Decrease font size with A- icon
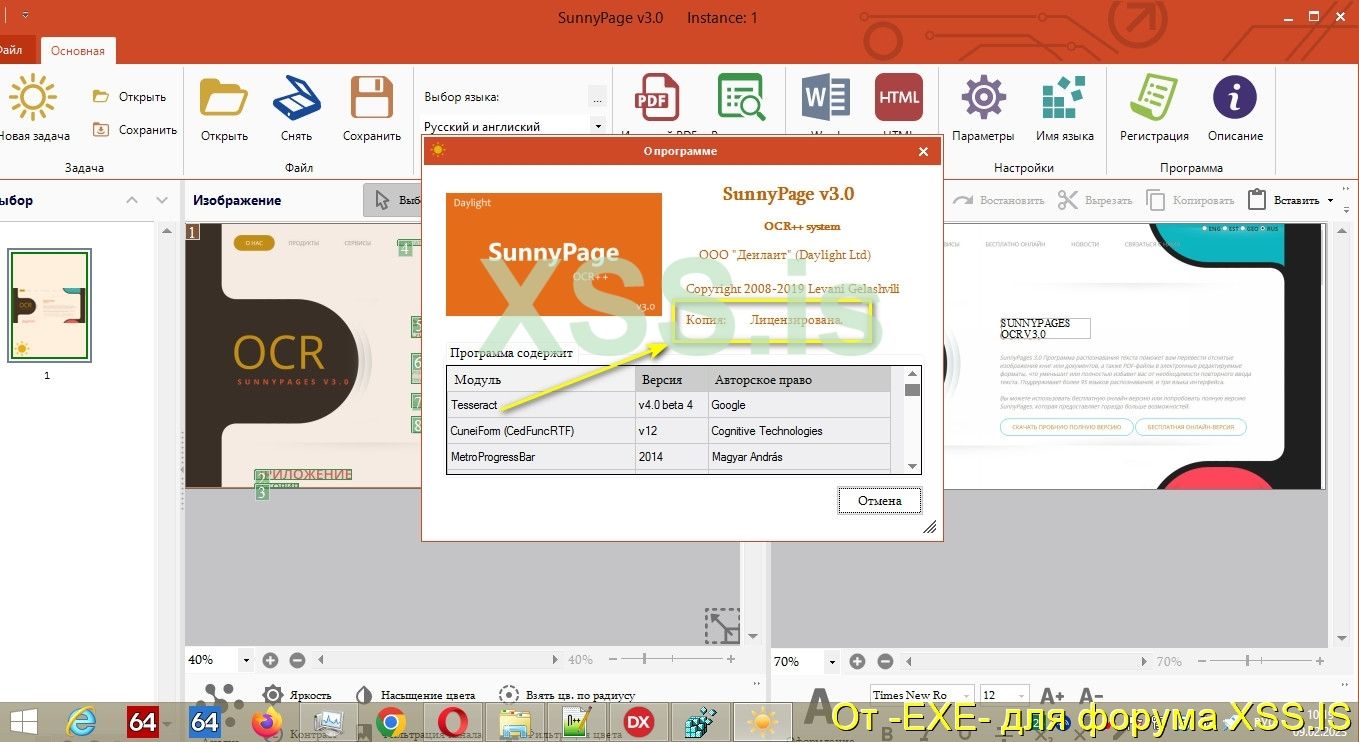Image resolution: width=1359 pixels, height=742 pixels. click(x=1091, y=695)
